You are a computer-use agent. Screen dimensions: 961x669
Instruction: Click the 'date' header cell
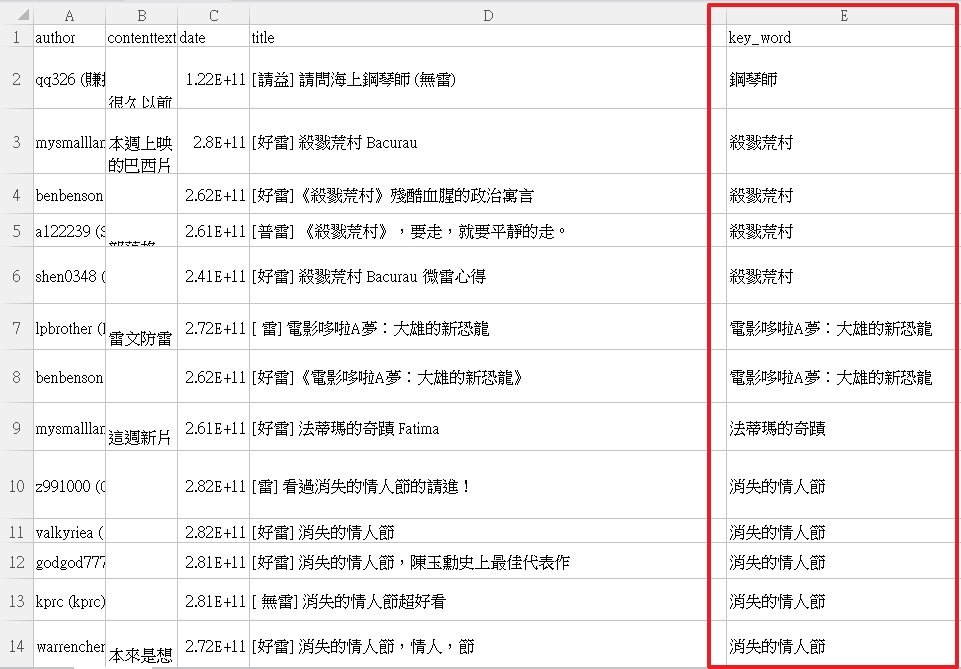coord(214,37)
